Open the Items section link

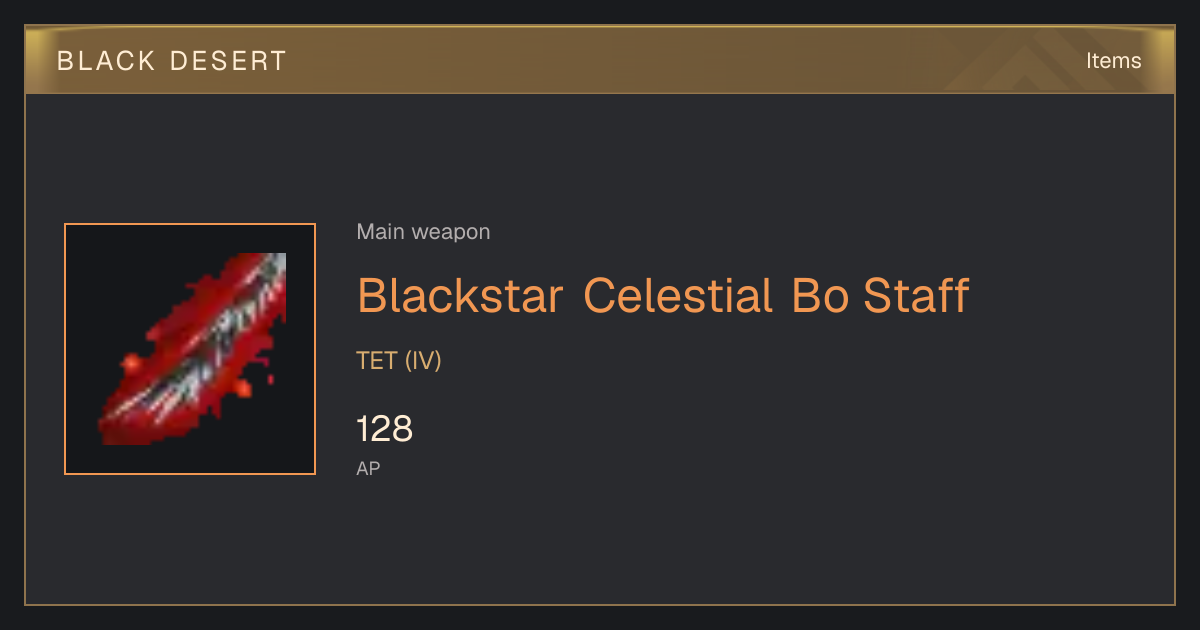pos(1113,61)
